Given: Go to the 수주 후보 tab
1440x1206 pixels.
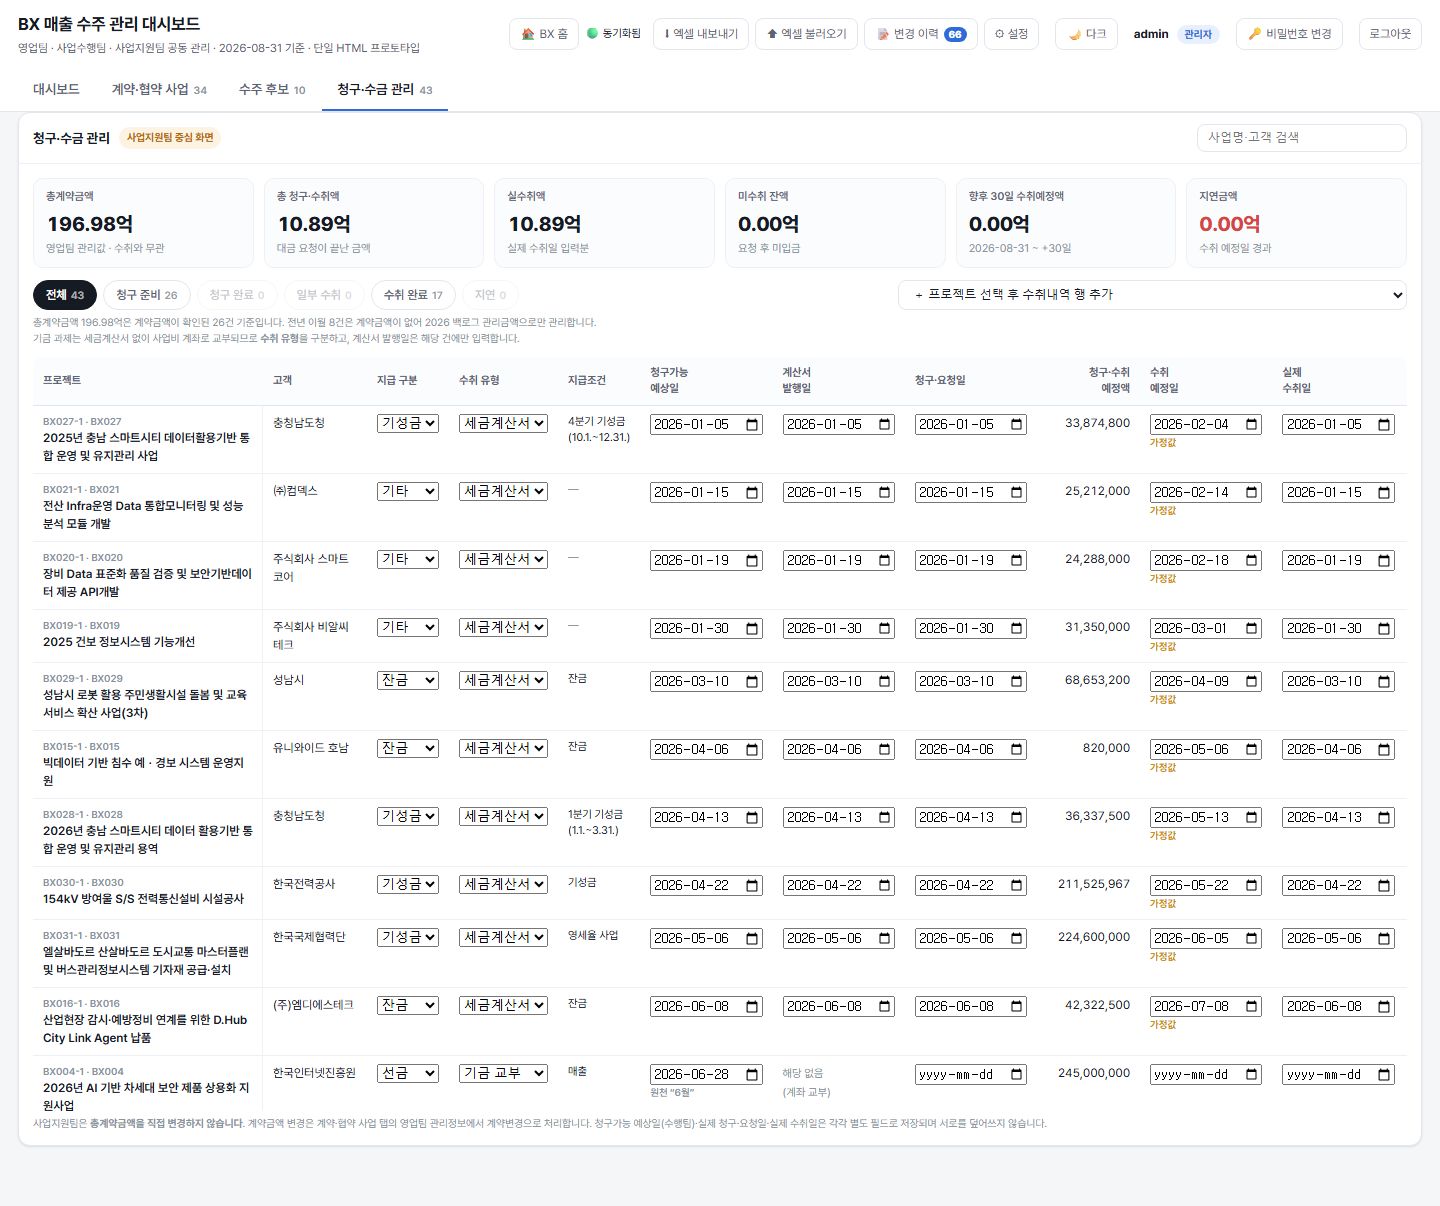Looking at the screenshot, I should [272, 89].
